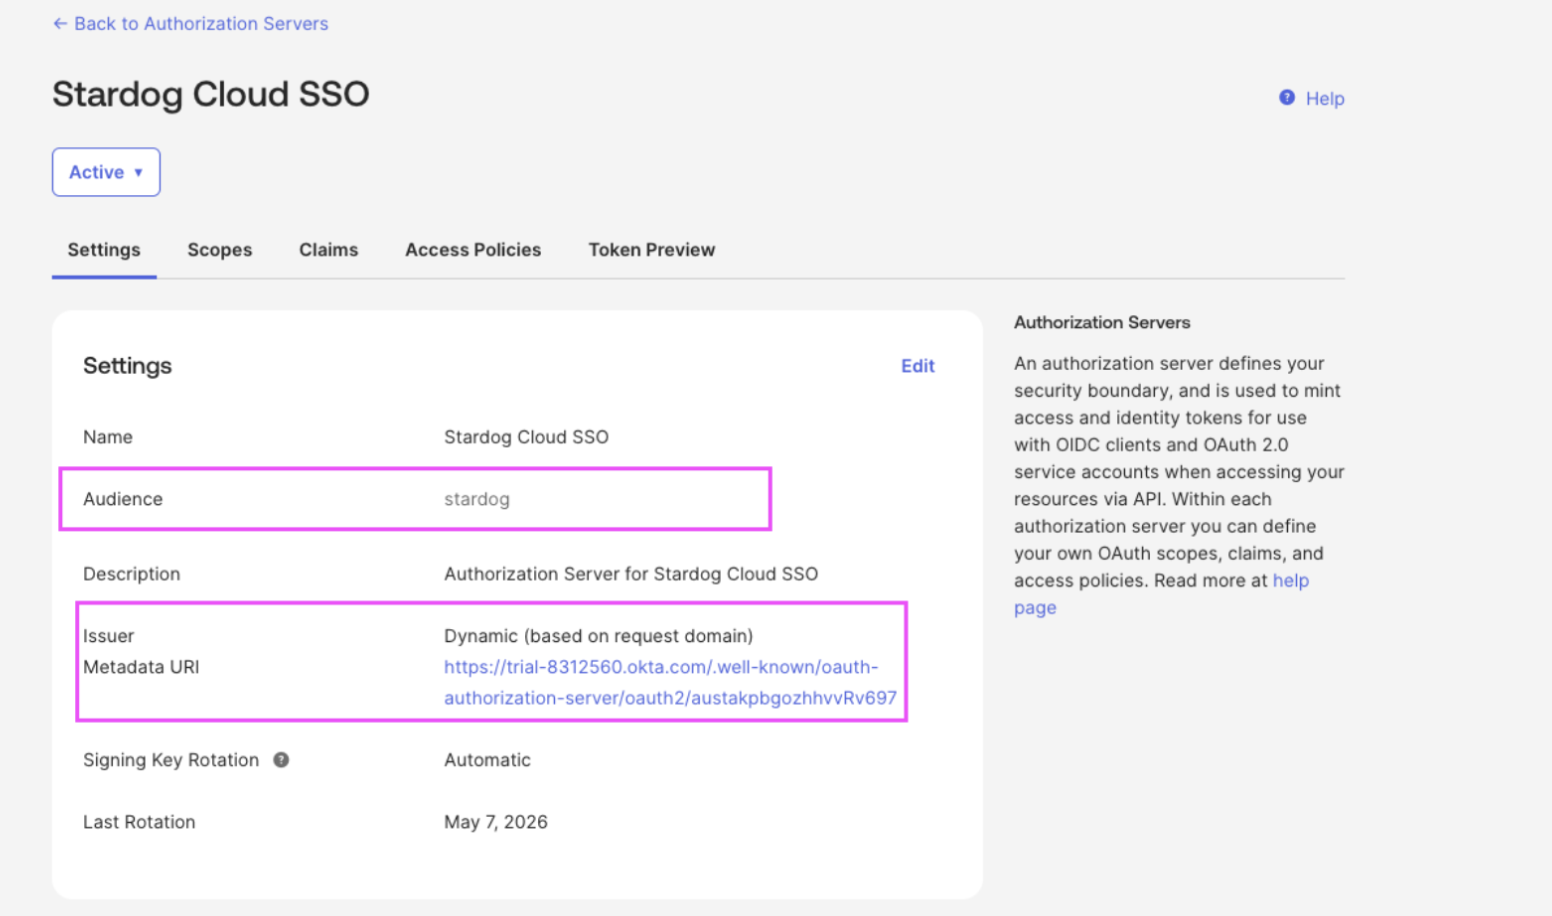The width and height of the screenshot is (1552, 916).
Task: Switch to the Scopes tab
Action: click(220, 250)
